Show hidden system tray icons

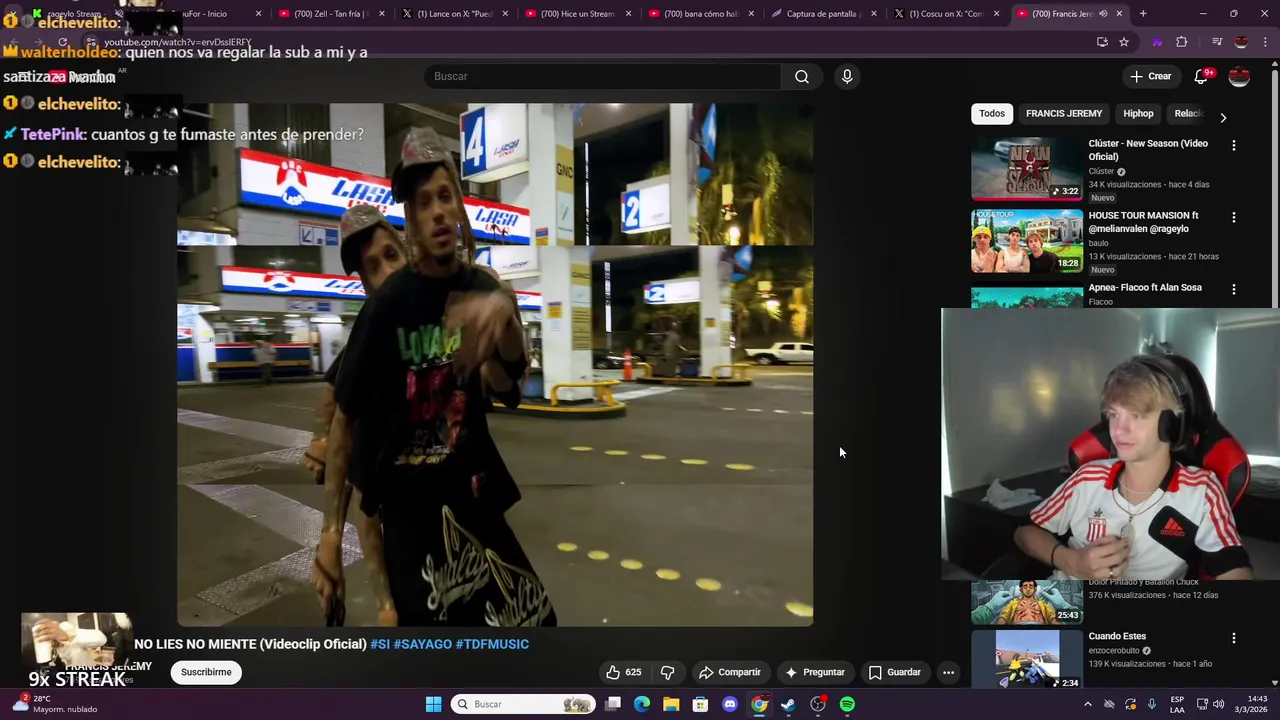[1088, 705]
